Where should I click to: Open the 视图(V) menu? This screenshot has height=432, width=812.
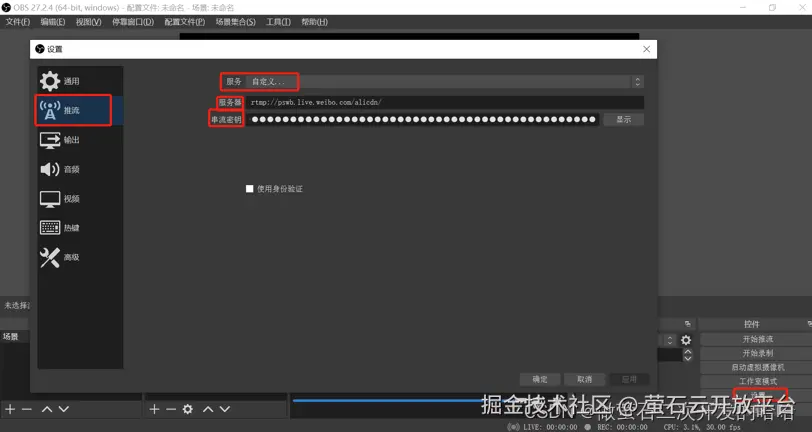pos(89,22)
